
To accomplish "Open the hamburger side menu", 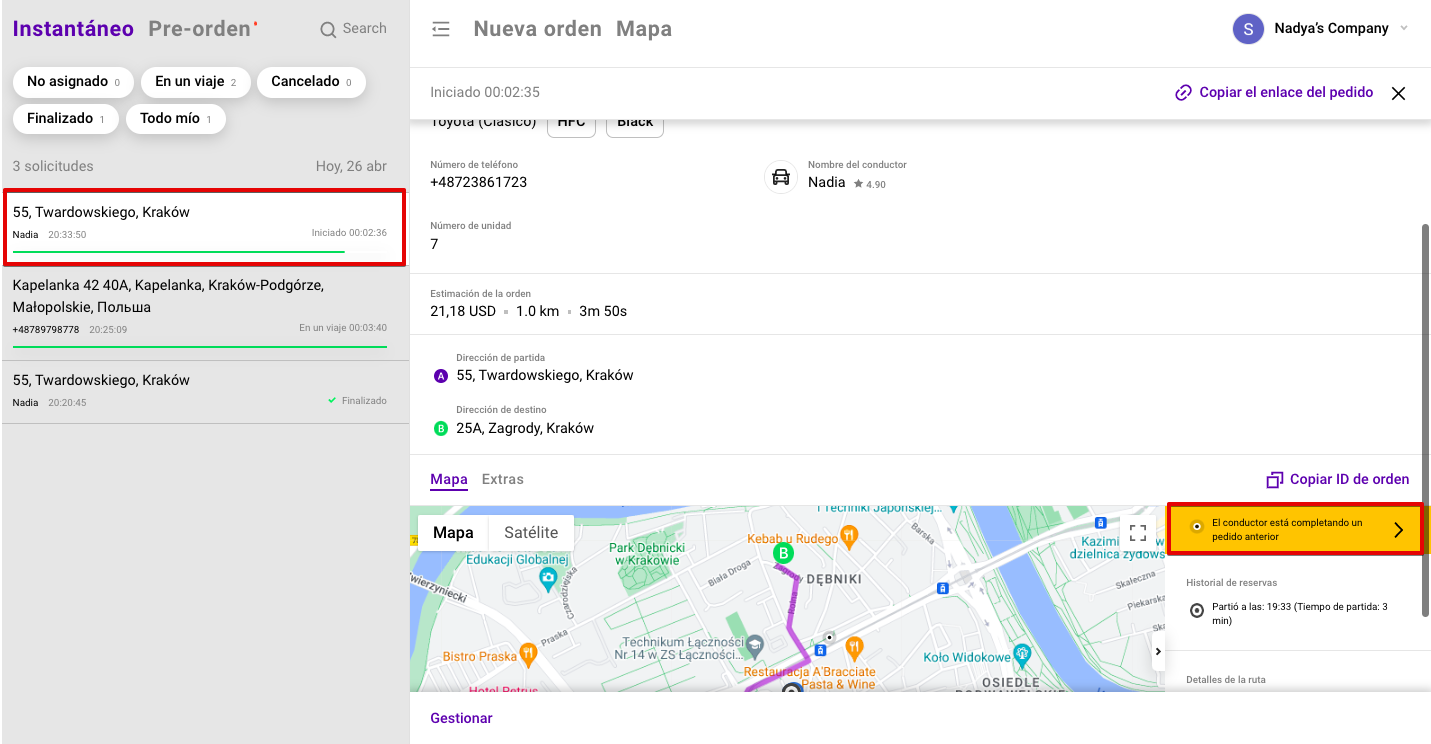I will point(440,29).
